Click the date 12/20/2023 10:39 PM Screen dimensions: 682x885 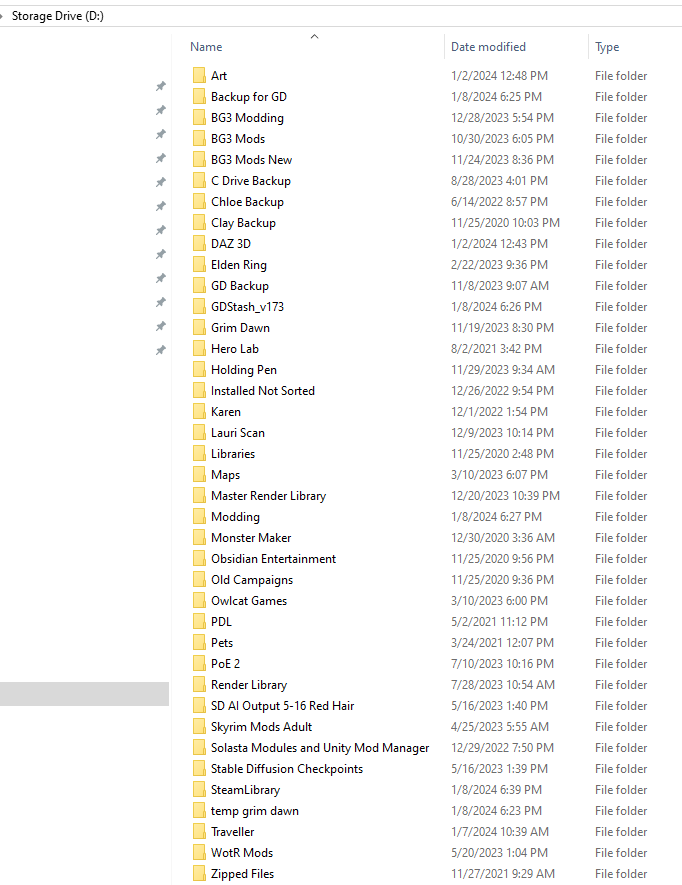[x=505, y=496]
